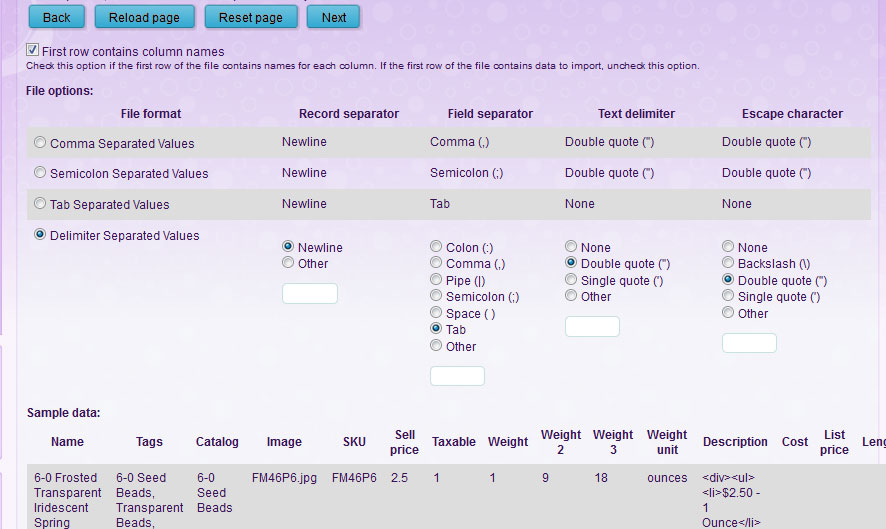The height and width of the screenshot is (529, 886).
Task: Select Comma Separated Values file format
Action: click(x=40, y=143)
